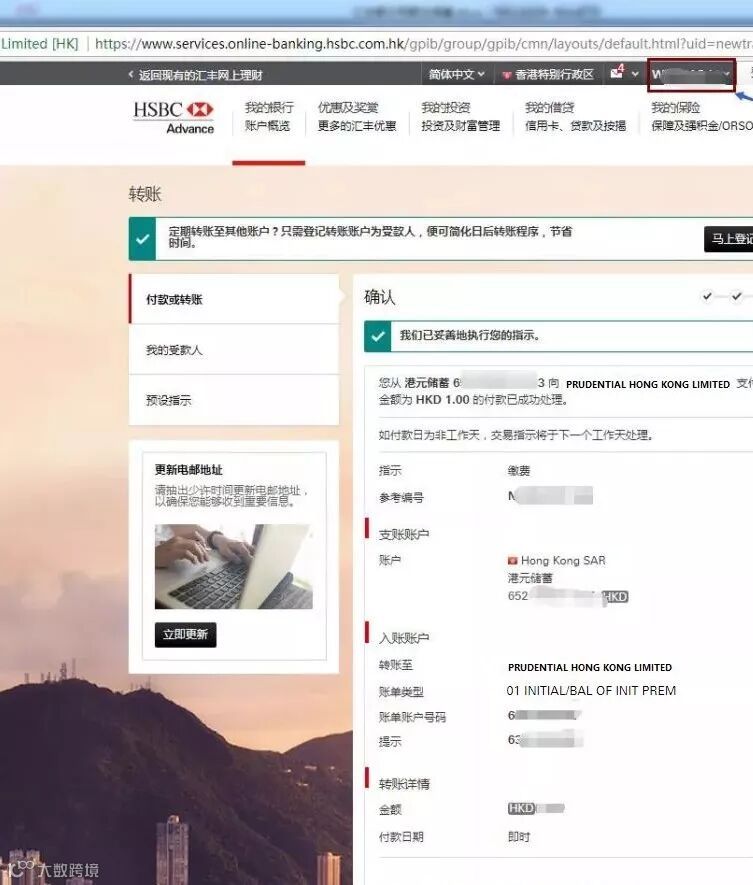Open the mail messages envelope icon

point(616,73)
